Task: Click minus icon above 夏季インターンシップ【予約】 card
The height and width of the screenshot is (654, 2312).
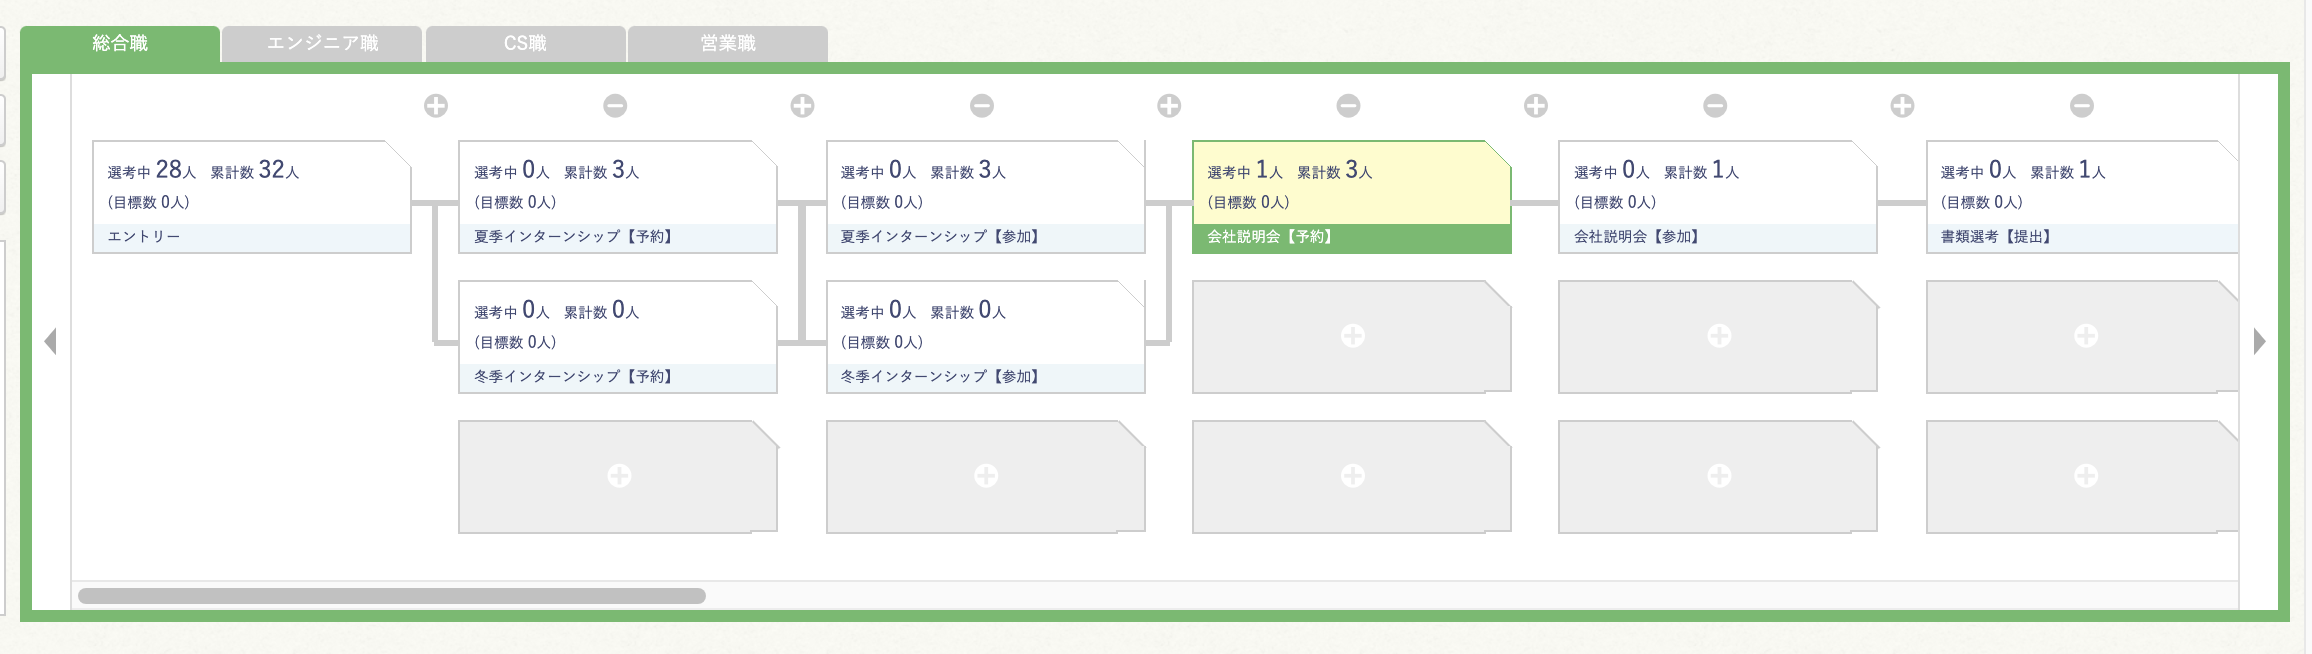Action: point(615,105)
